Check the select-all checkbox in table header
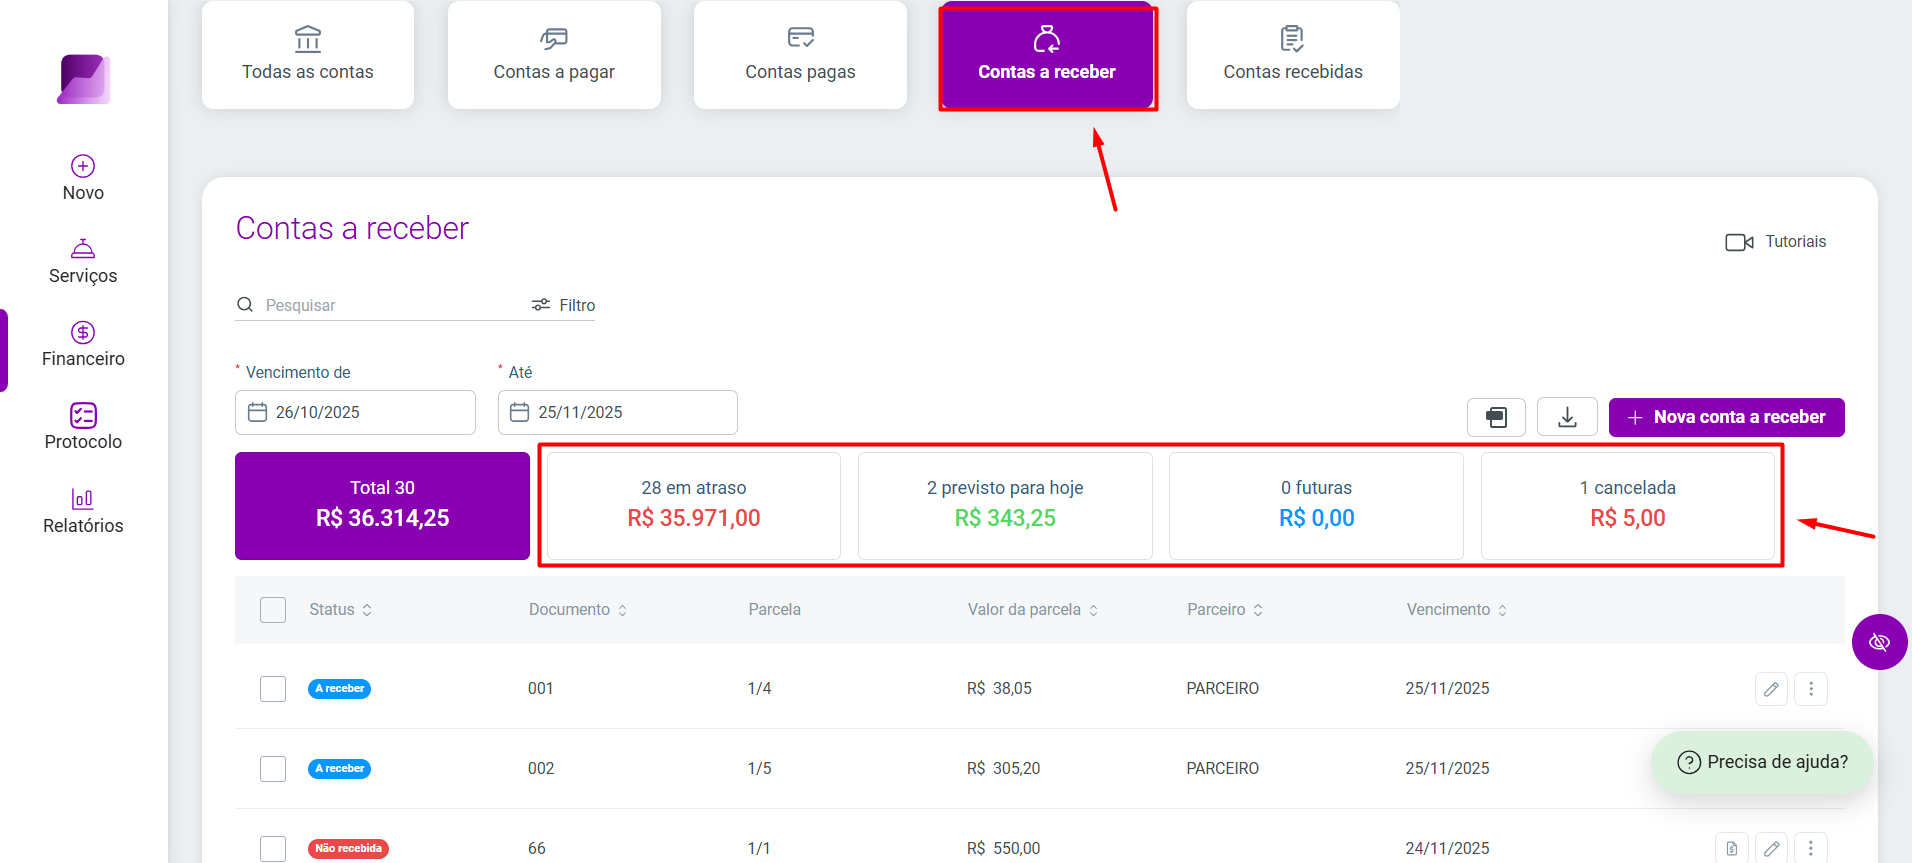This screenshot has height=863, width=1912. tap(273, 610)
